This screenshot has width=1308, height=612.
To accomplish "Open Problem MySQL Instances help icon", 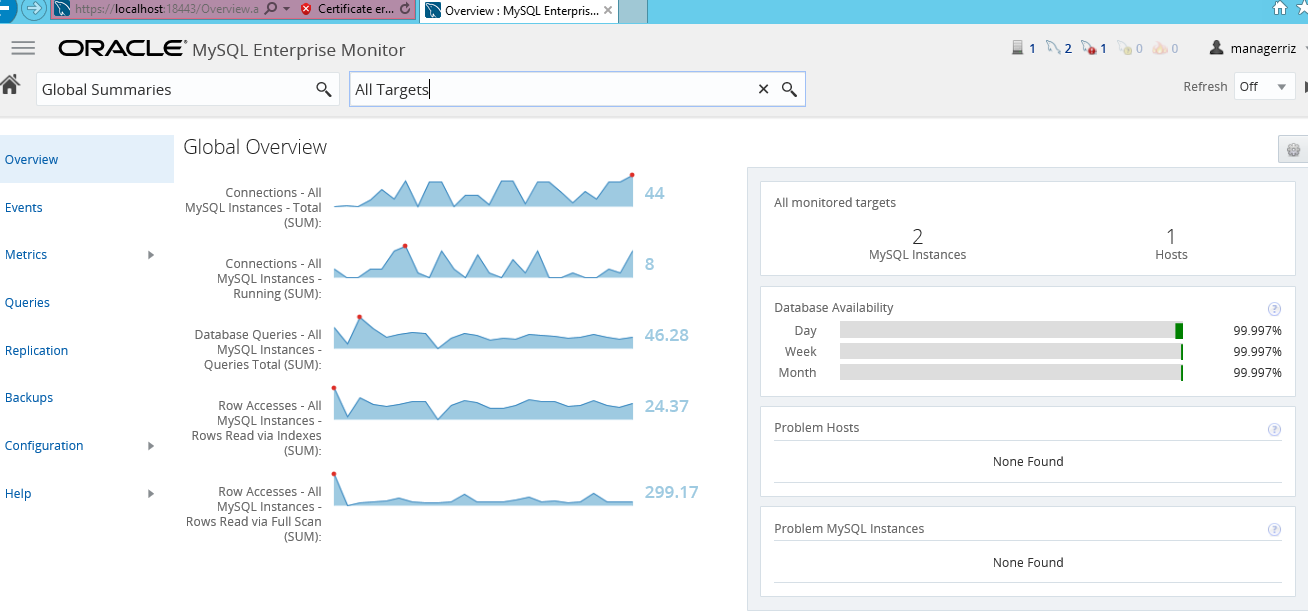I will (x=1274, y=530).
